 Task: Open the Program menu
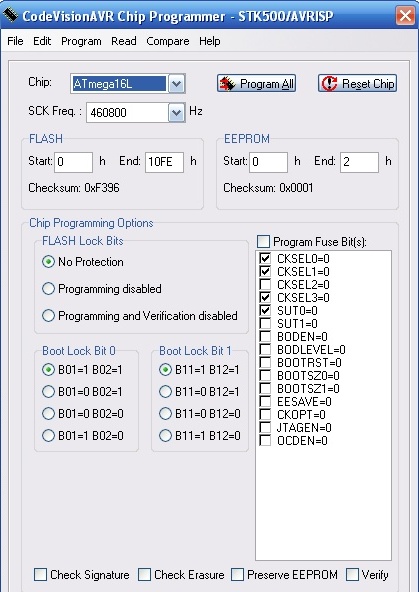81,41
